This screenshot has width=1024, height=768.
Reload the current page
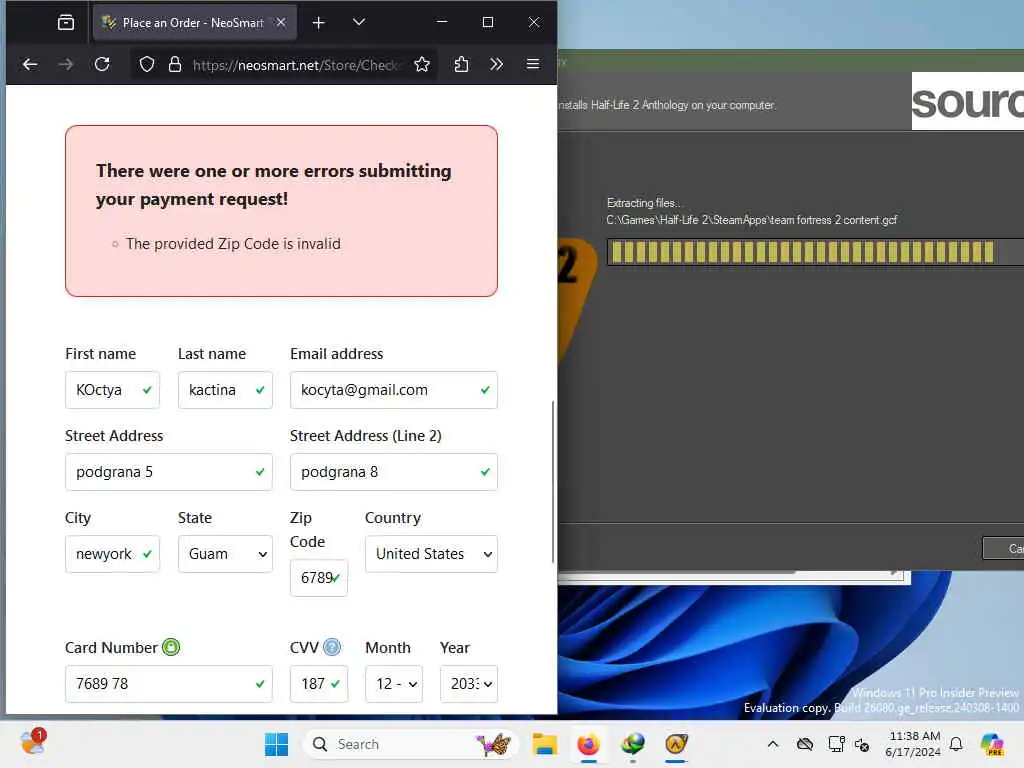tap(102, 64)
